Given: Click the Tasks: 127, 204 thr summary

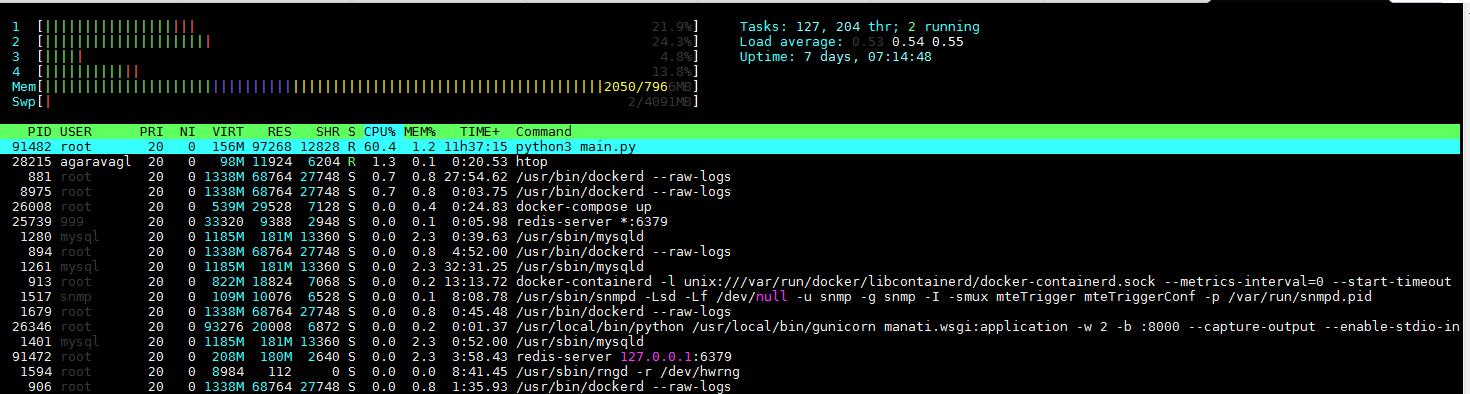Looking at the screenshot, I should tap(860, 27).
